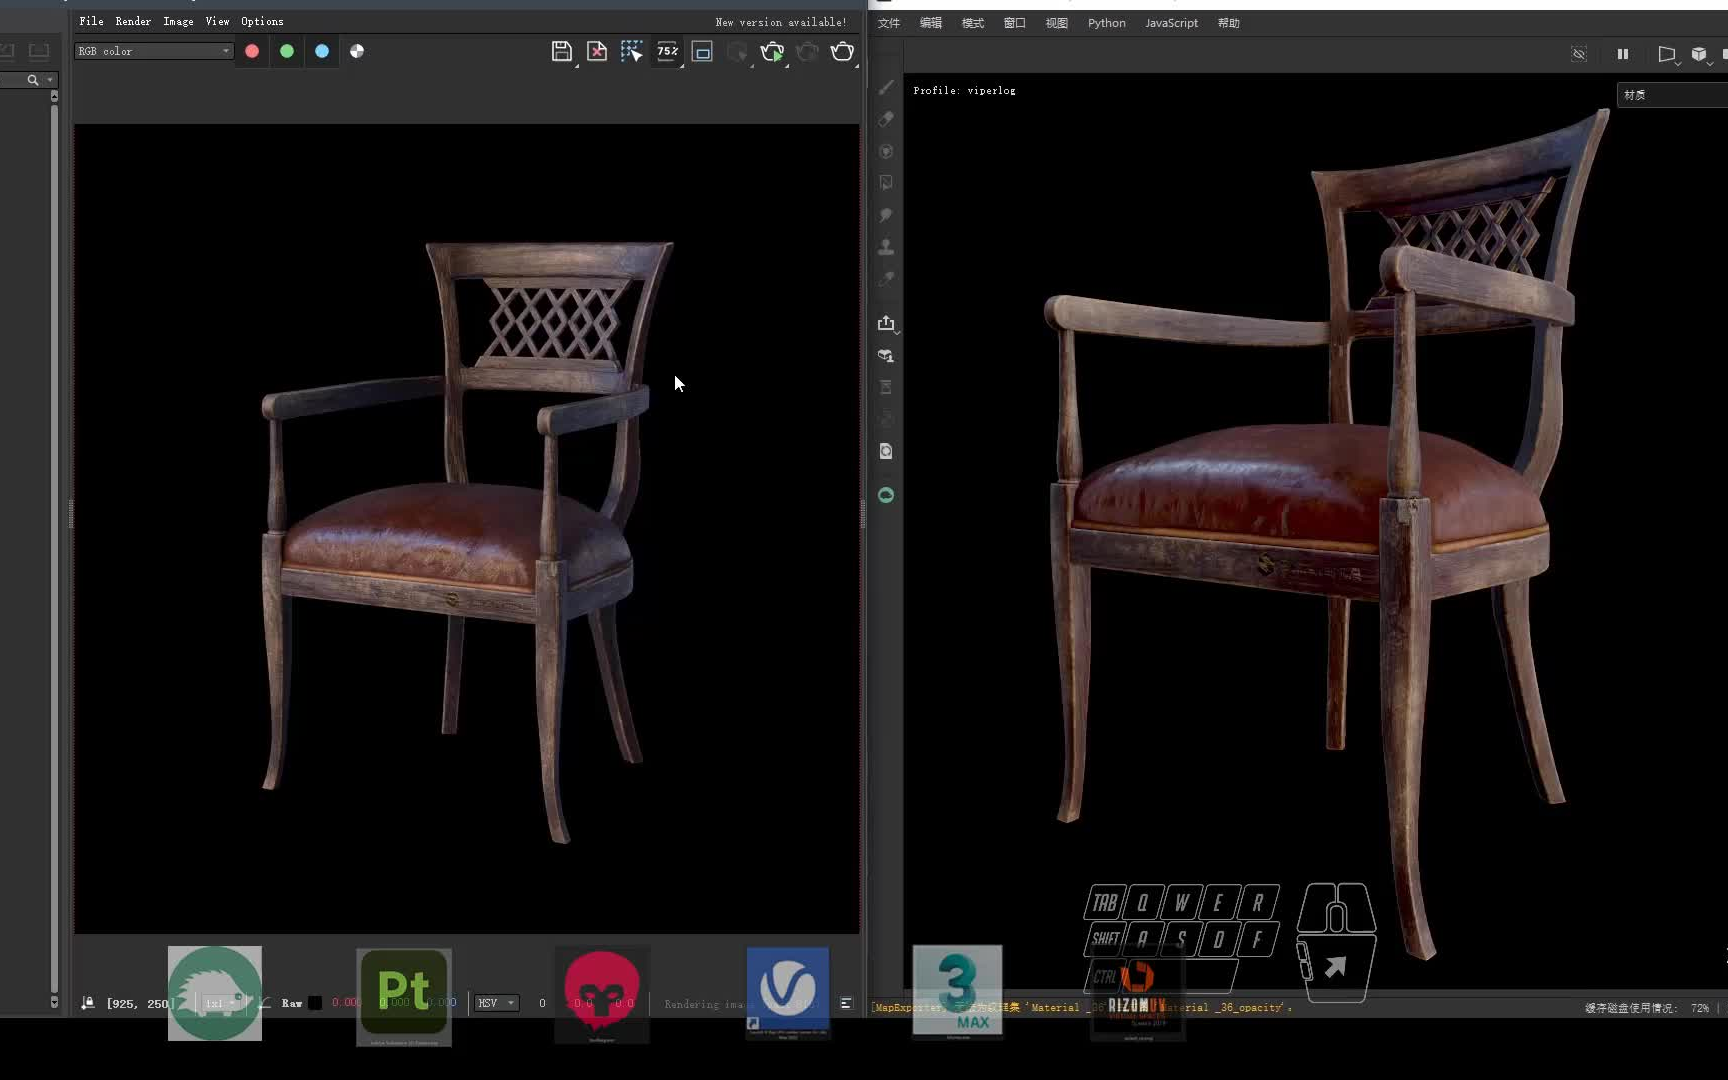
Task: Click the export/share resources icon
Action: [x=886, y=323]
